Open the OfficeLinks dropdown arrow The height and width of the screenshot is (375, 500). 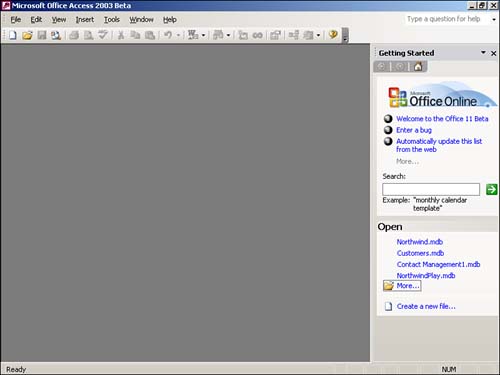click(203, 35)
